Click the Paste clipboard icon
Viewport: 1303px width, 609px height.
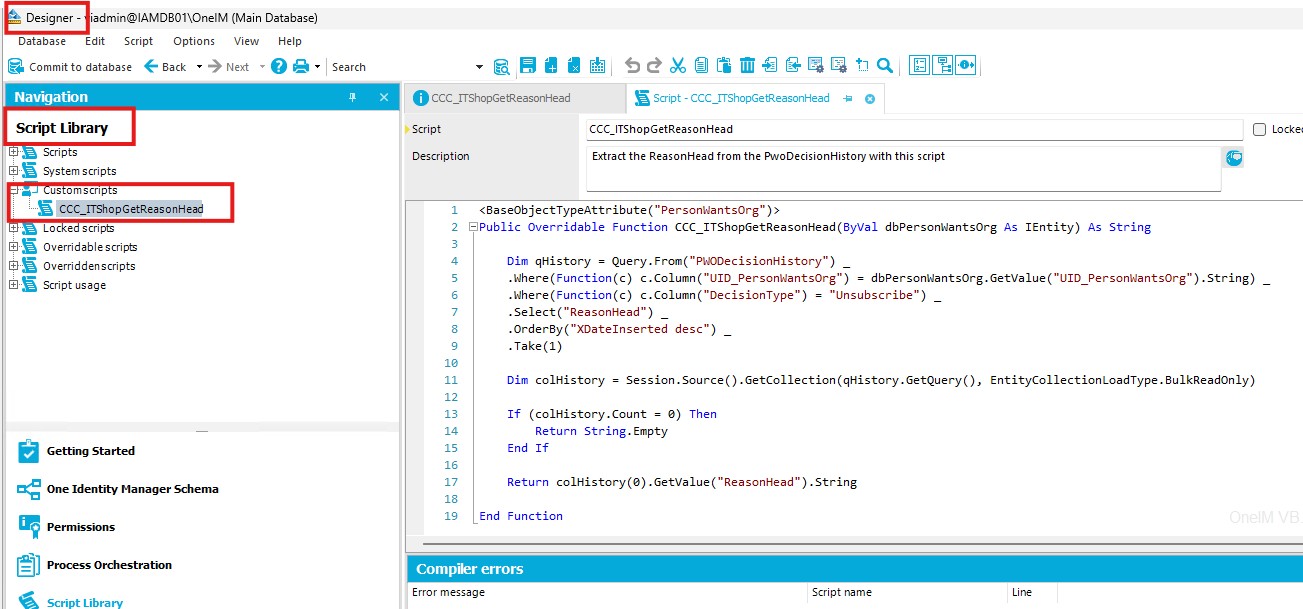click(724, 66)
